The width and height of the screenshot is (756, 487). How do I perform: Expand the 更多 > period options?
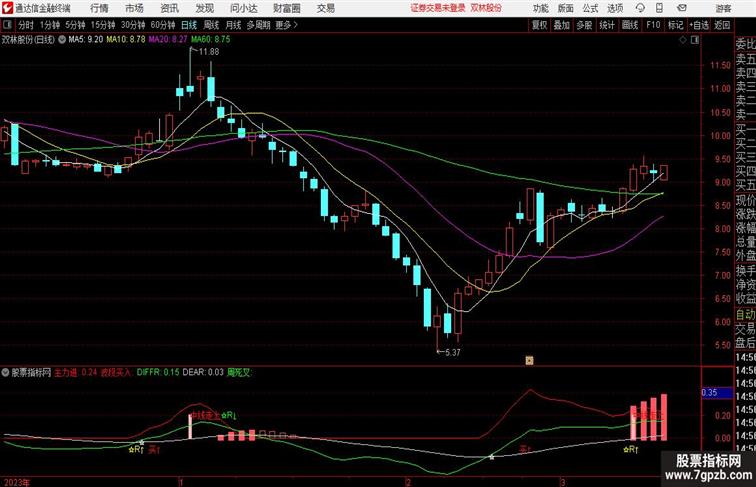[x=286, y=25]
